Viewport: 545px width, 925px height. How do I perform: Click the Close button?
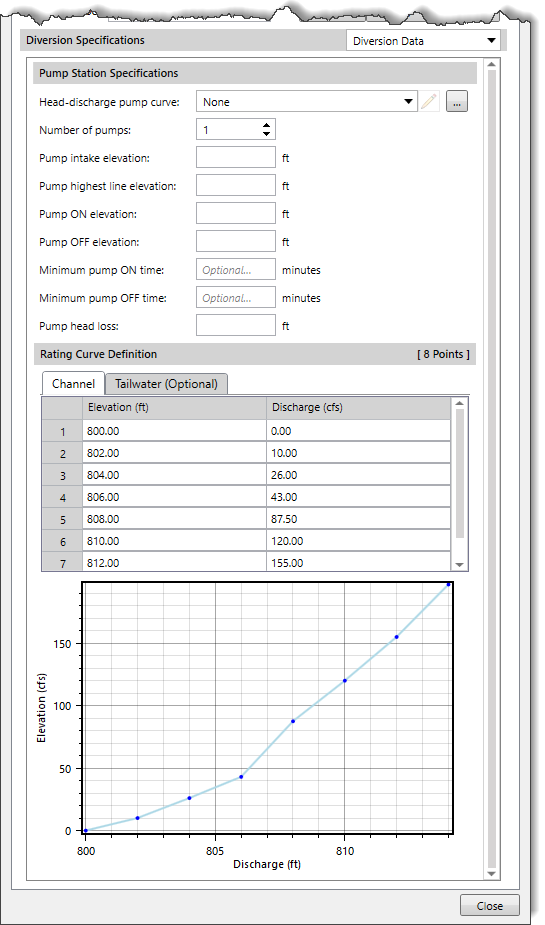click(490, 906)
